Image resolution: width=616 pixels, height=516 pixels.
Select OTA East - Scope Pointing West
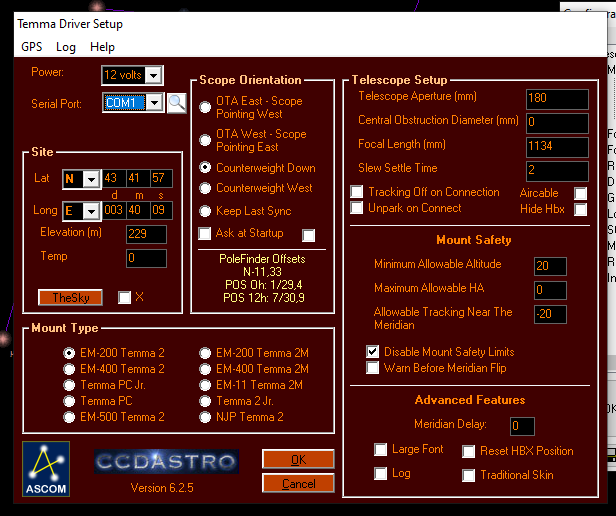pos(206,107)
